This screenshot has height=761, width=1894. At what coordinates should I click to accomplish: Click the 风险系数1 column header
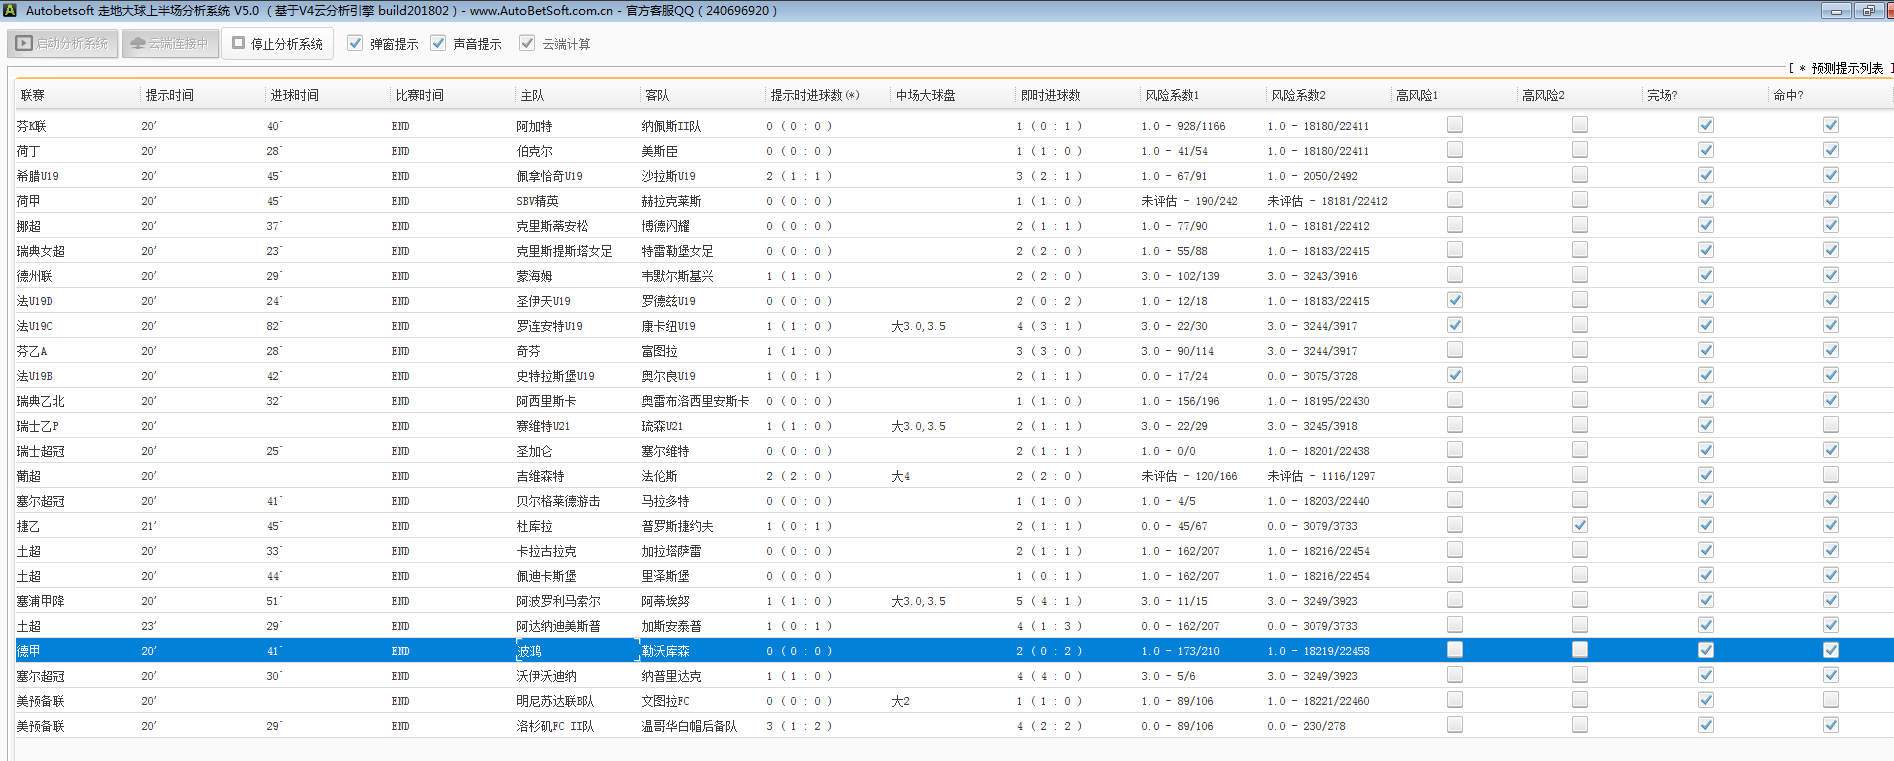(x=1172, y=95)
